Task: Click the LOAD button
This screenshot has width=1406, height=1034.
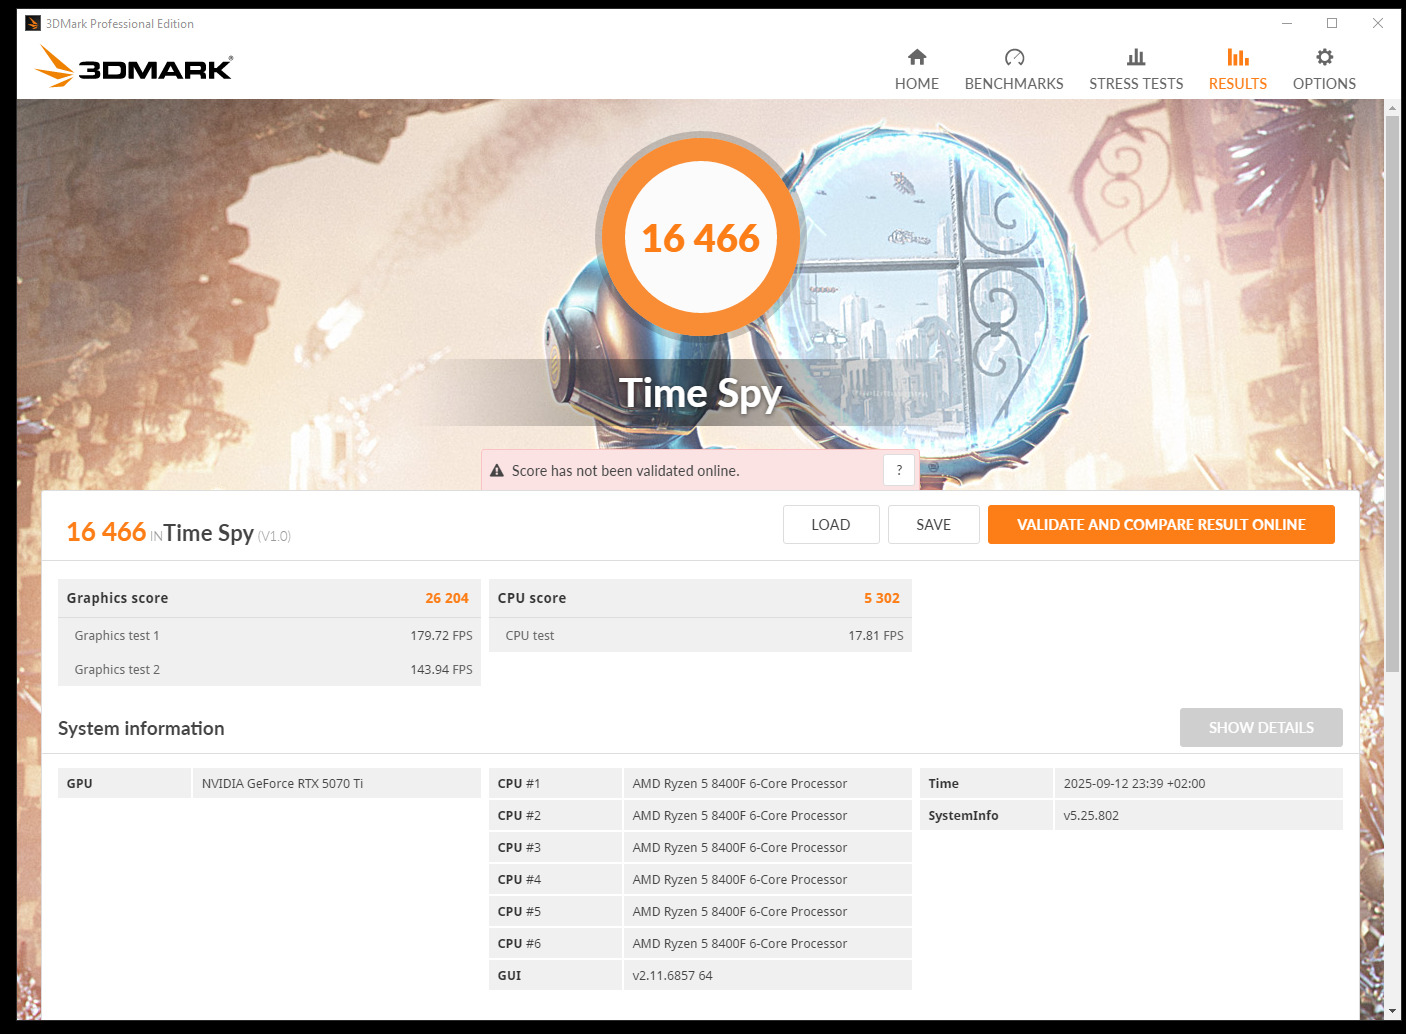Action: click(831, 525)
